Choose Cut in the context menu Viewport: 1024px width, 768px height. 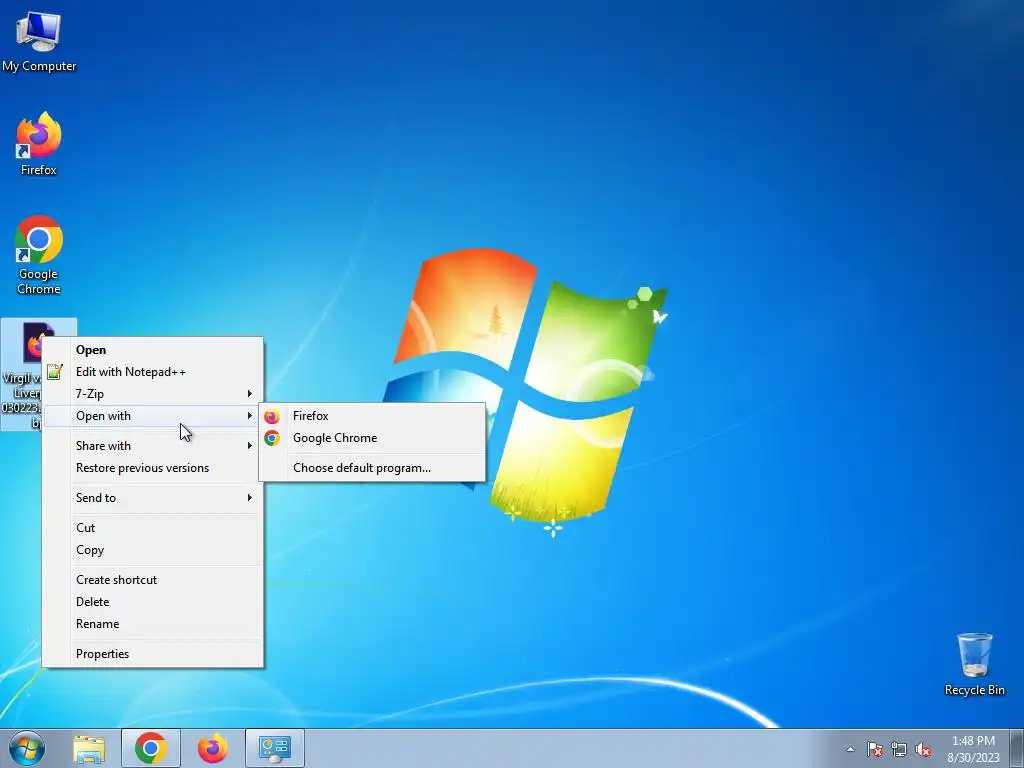(153, 528)
